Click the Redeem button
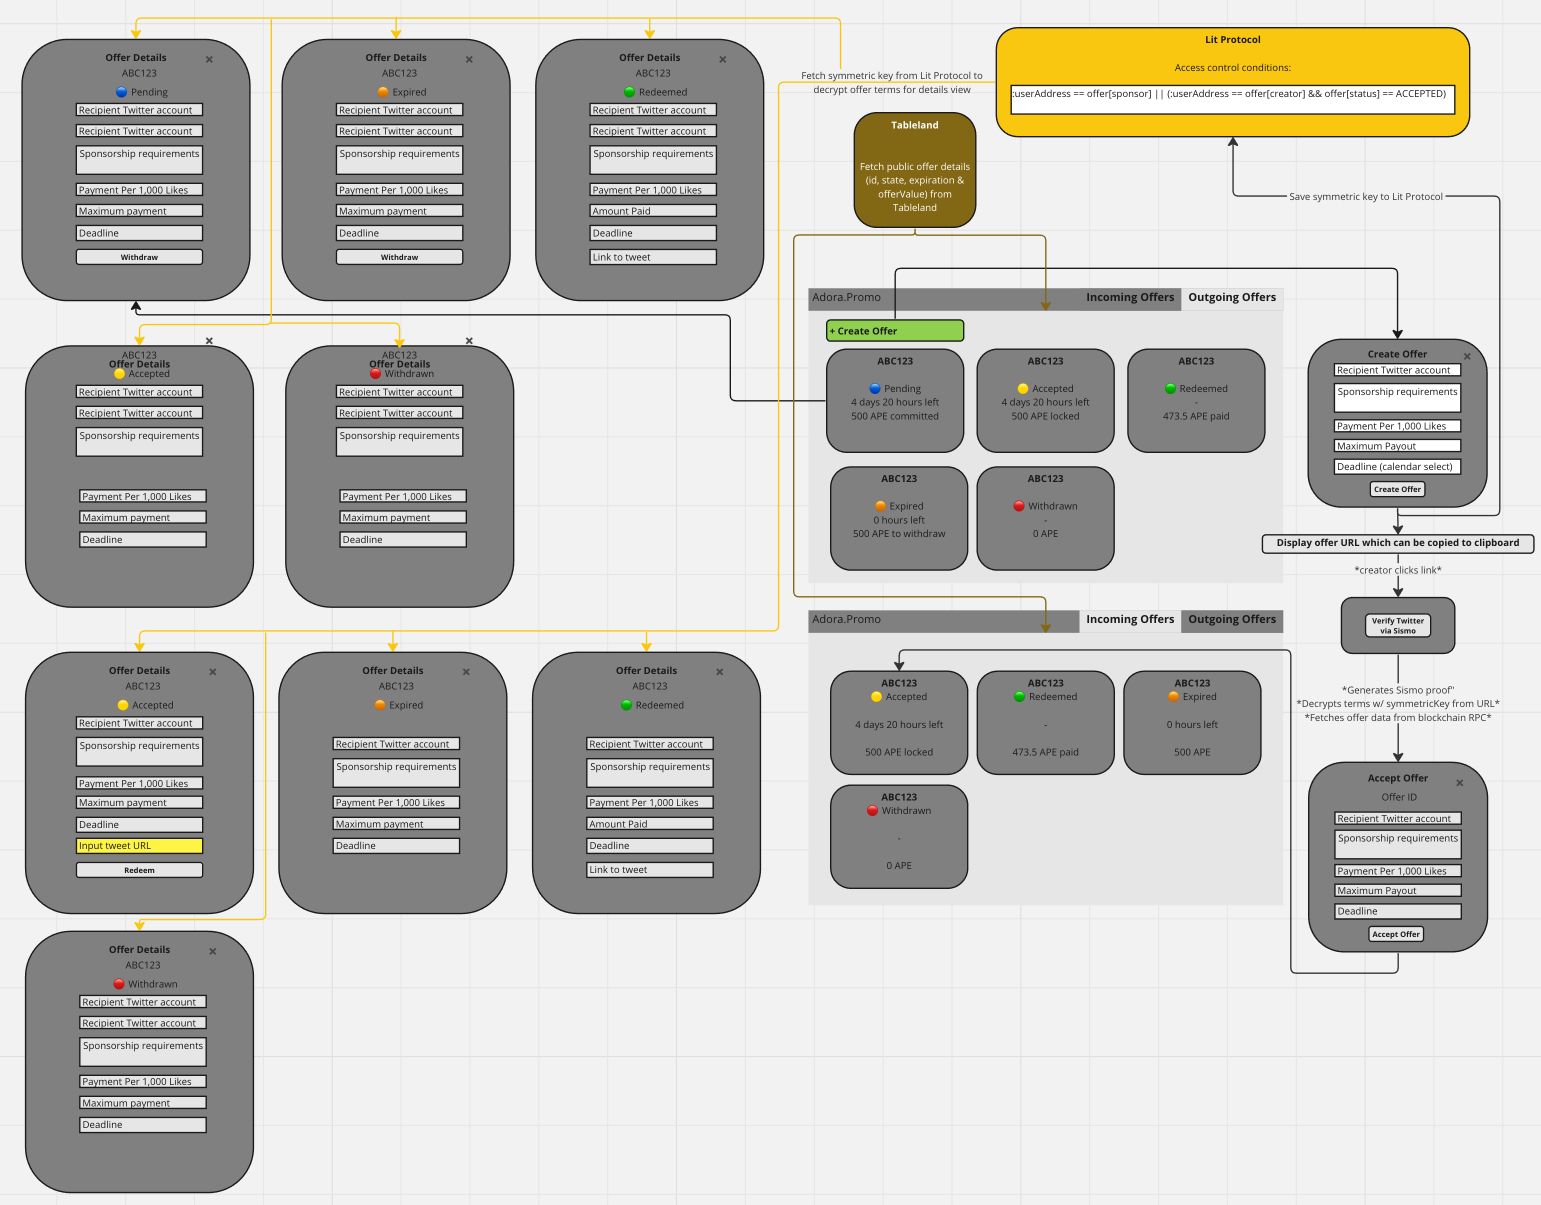The width and height of the screenshot is (1541, 1205). tap(139, 870)
